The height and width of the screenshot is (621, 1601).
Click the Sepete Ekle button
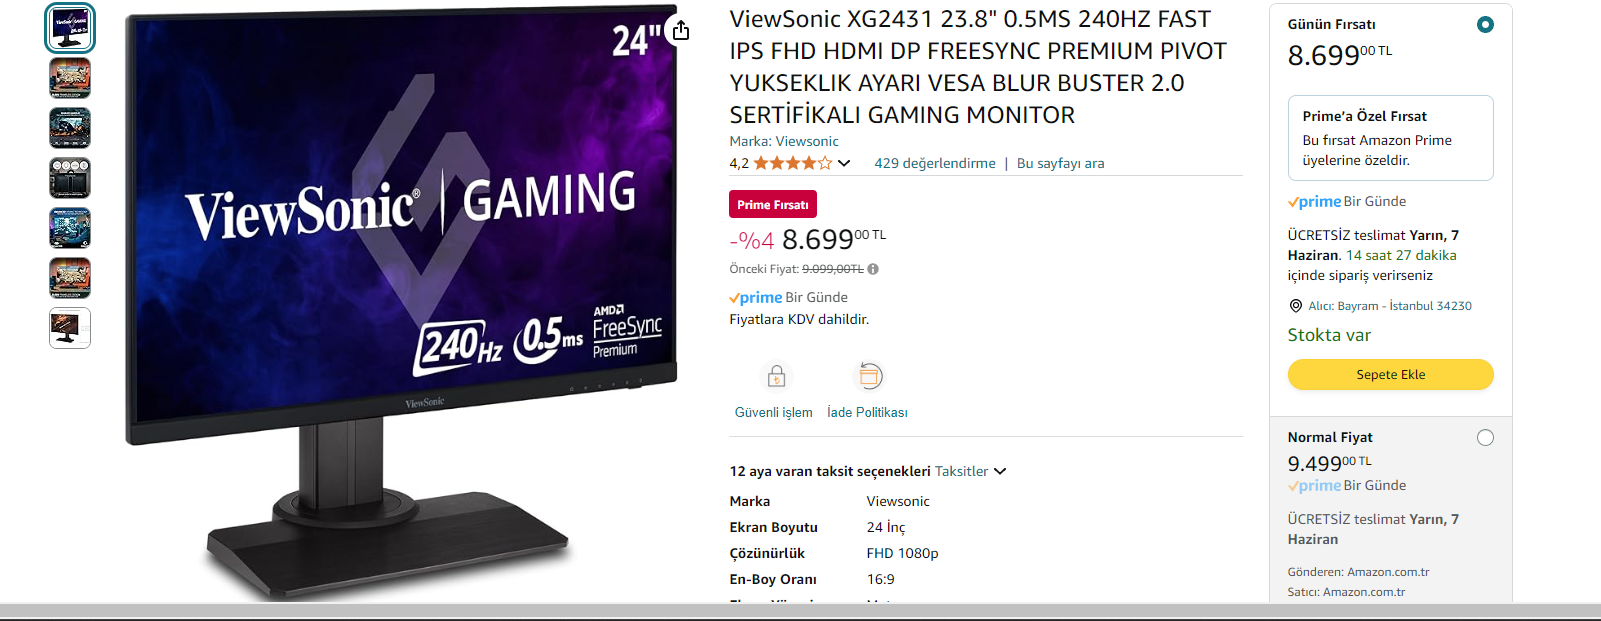click(x=1390, y=374)
